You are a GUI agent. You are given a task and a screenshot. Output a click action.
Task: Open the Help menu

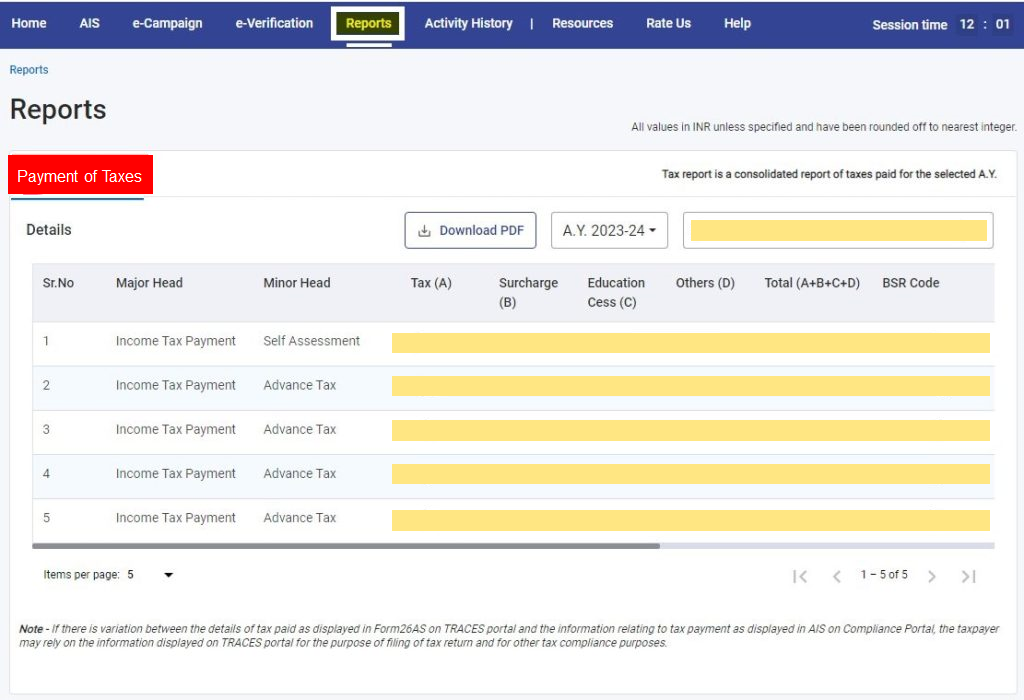(737, 23)
